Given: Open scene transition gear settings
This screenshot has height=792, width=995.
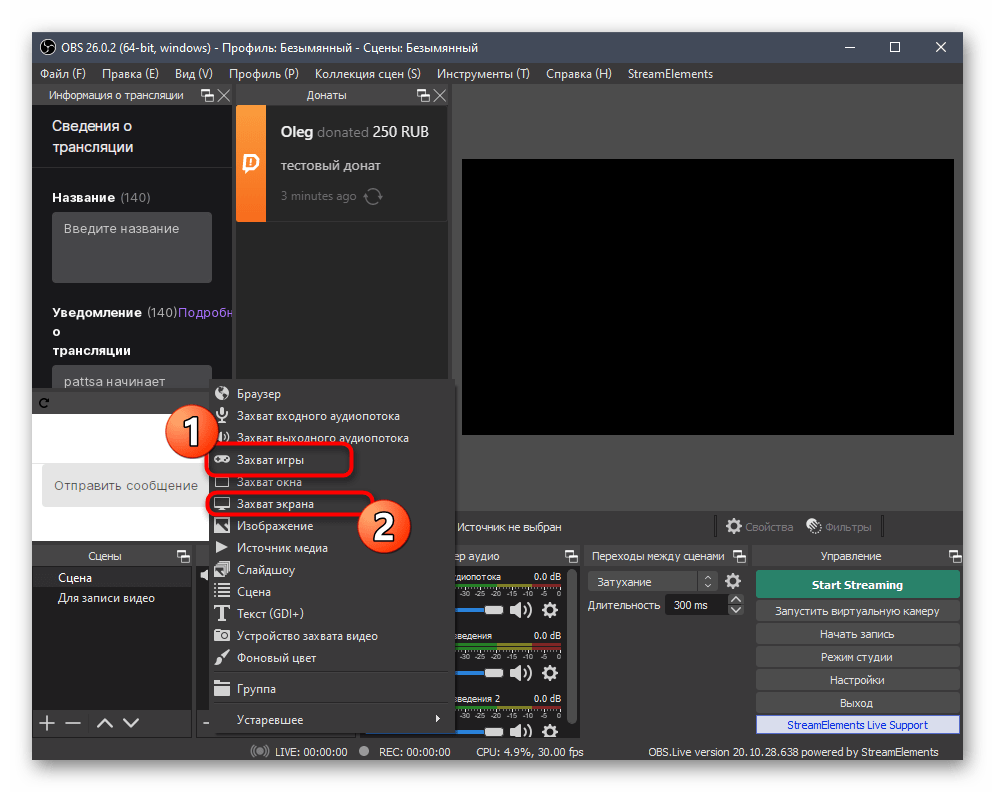Looking at the screenshot, I should click(x=733, y=581).
